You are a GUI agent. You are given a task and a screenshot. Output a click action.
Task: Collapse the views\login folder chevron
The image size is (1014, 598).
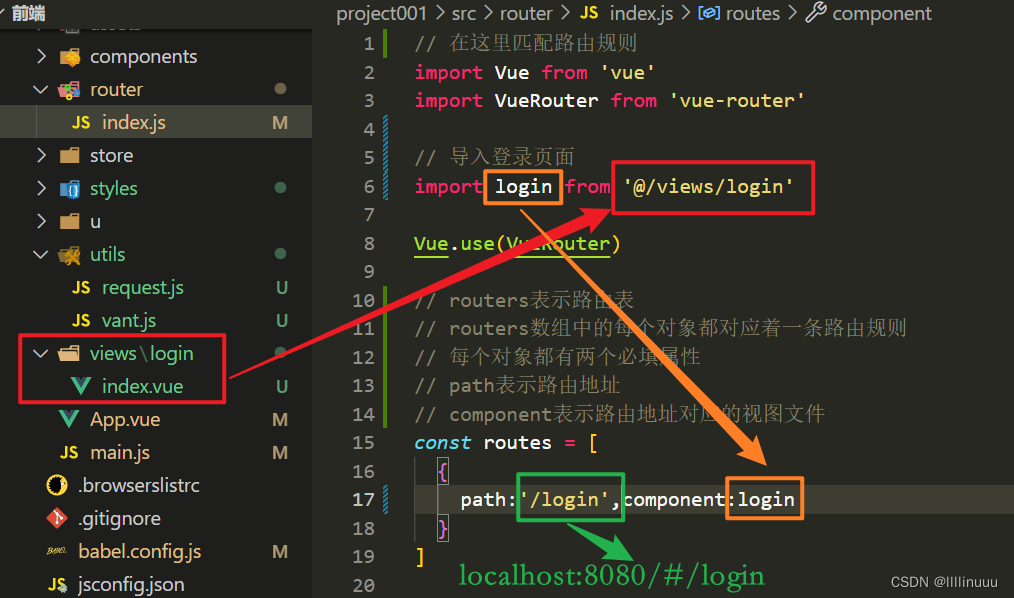click(41, 353)
